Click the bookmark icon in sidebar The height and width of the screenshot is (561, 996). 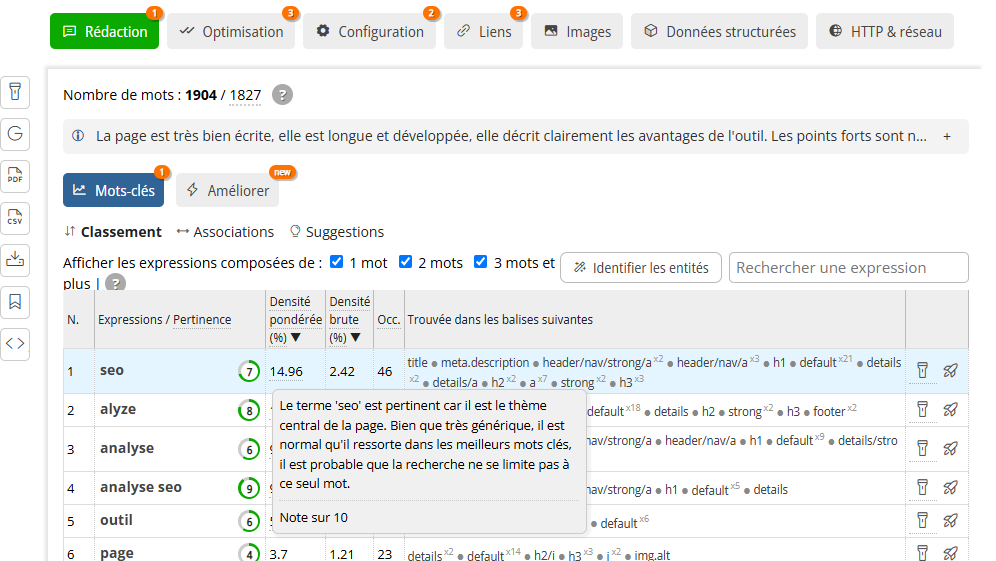tap(15, 302)
